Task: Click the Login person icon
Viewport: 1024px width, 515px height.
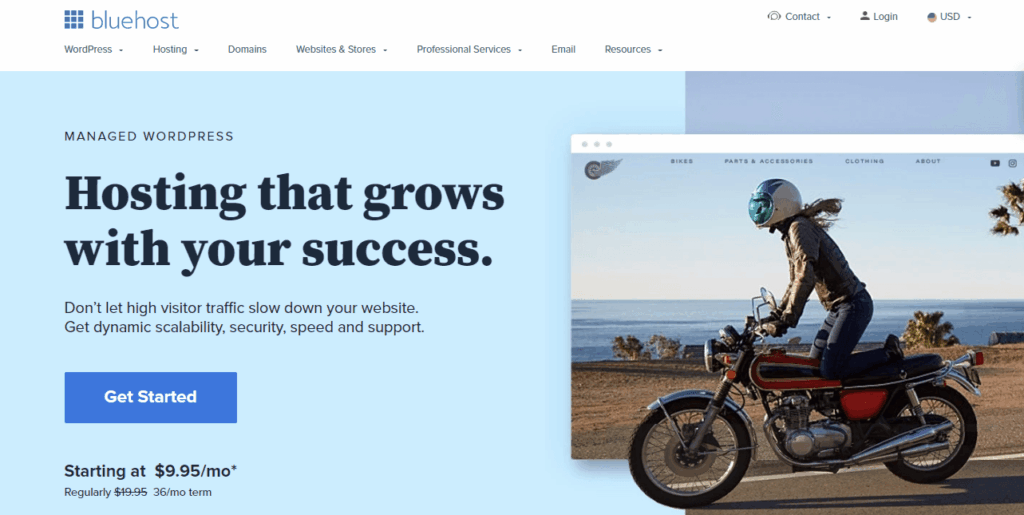Action: 865,16
